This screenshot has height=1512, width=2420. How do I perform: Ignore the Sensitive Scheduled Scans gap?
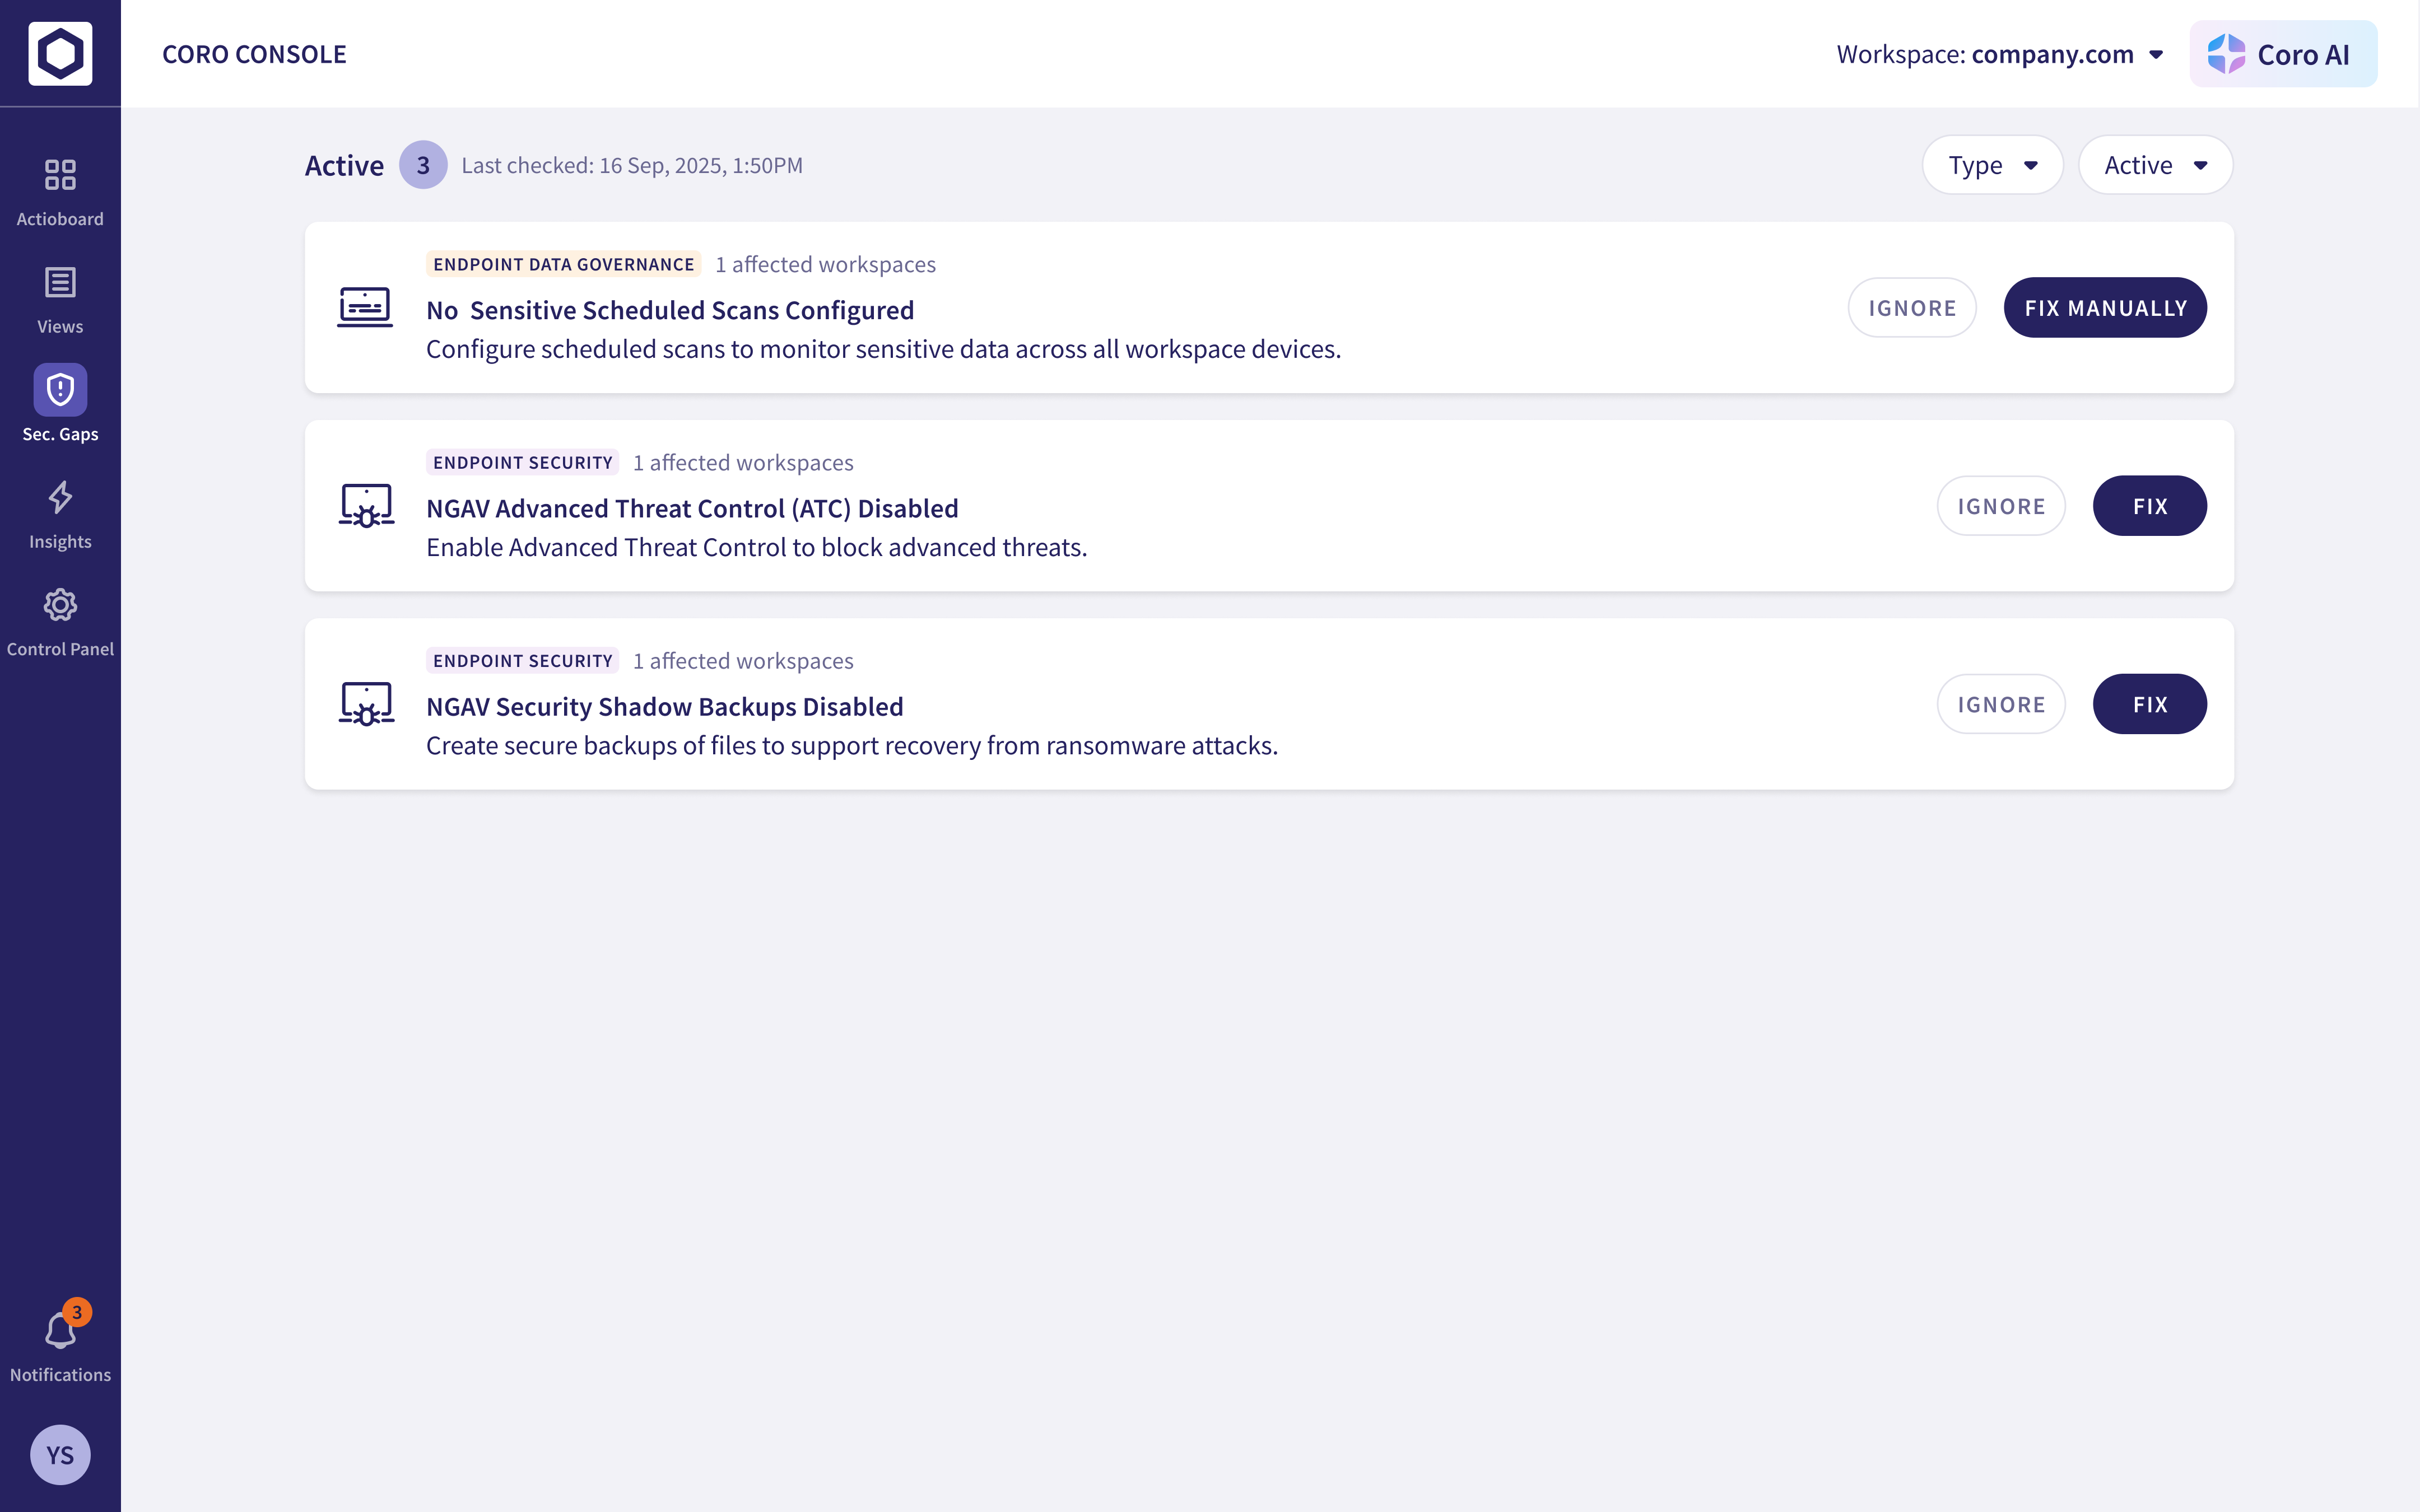point(1911,308)
